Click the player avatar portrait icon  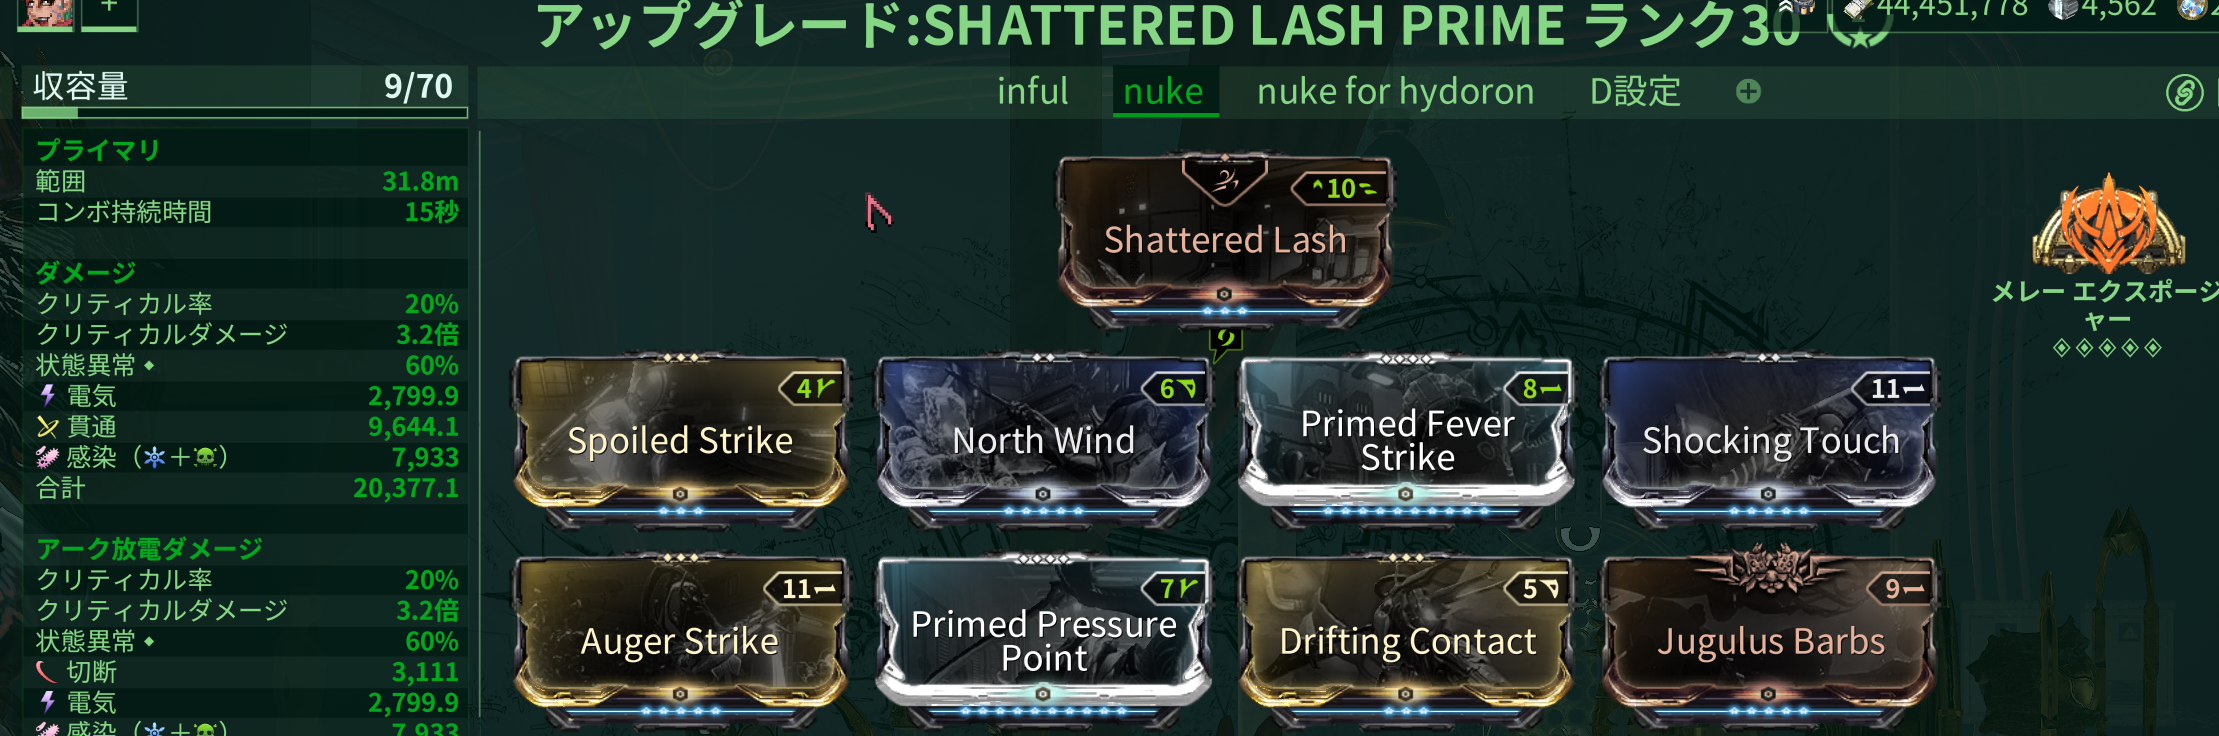point(46,12)
